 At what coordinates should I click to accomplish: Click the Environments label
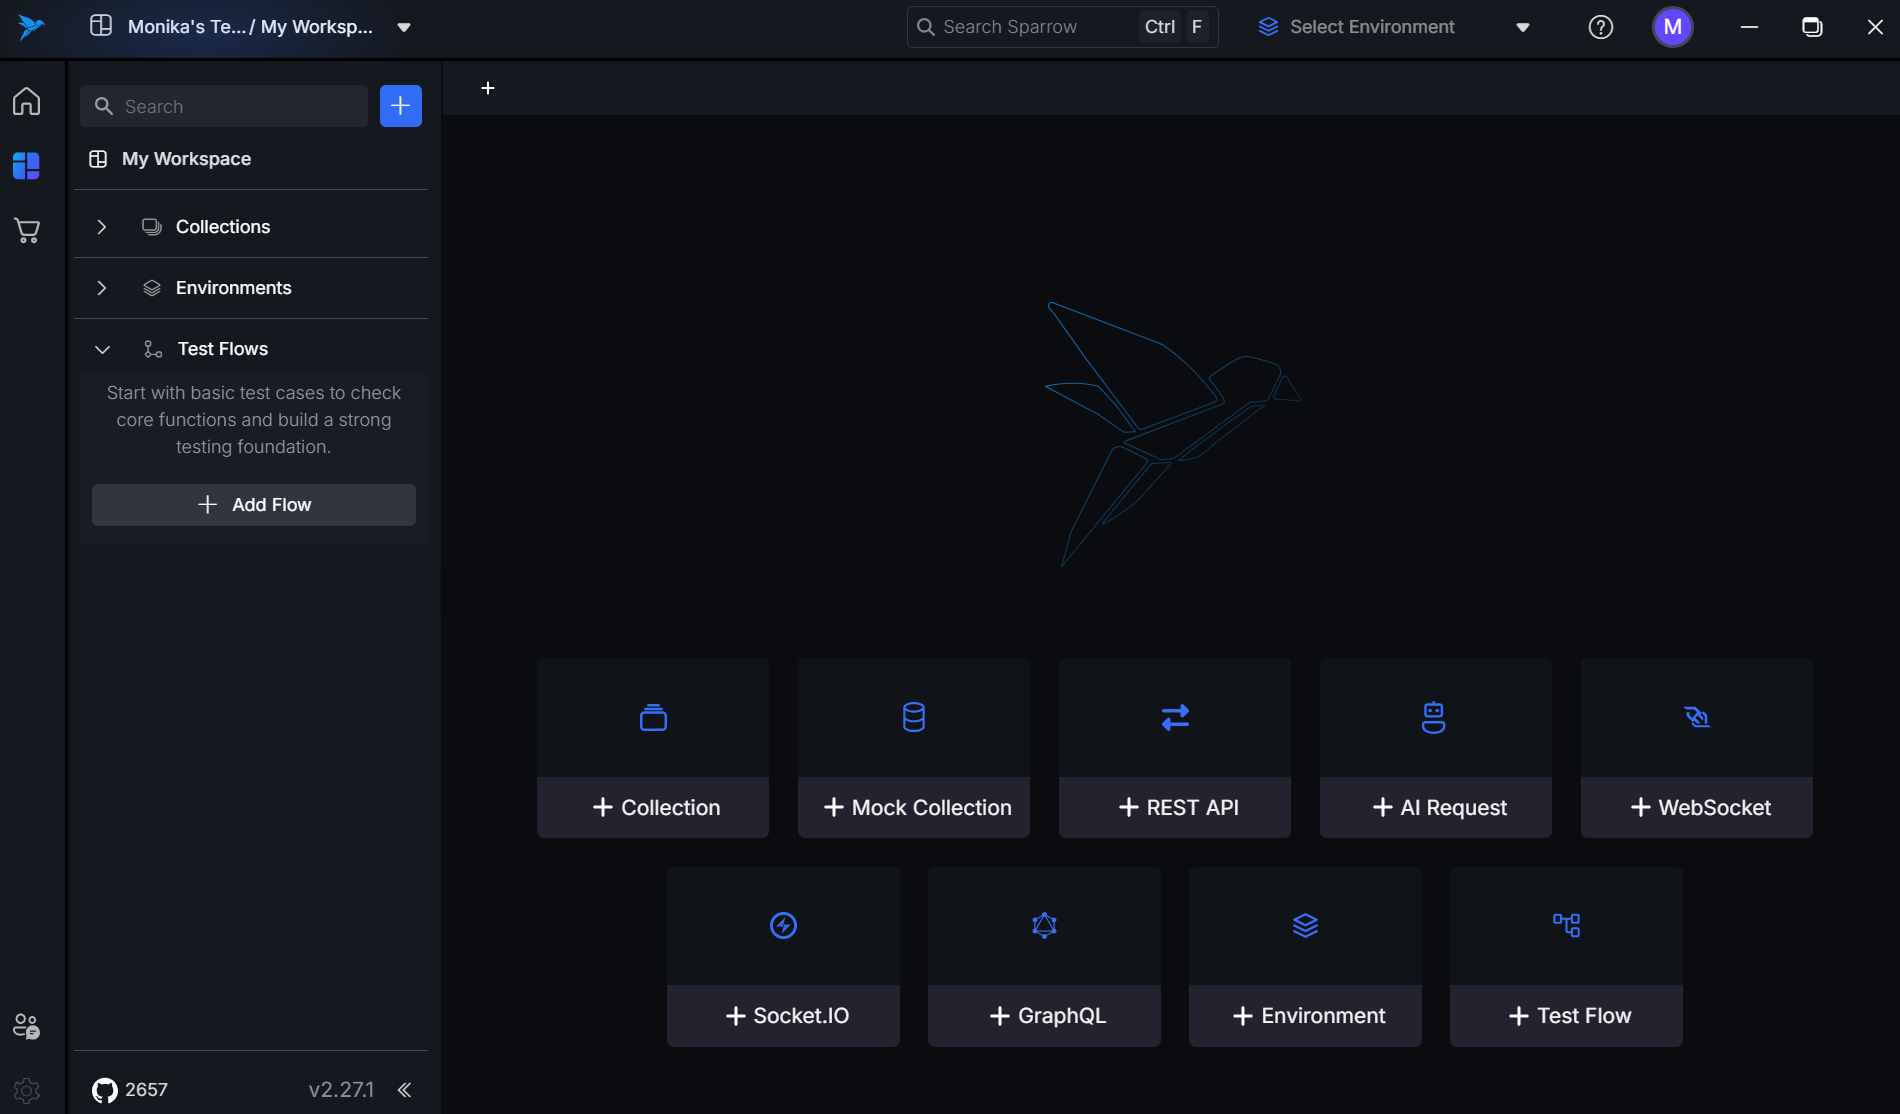click(234, 288)
